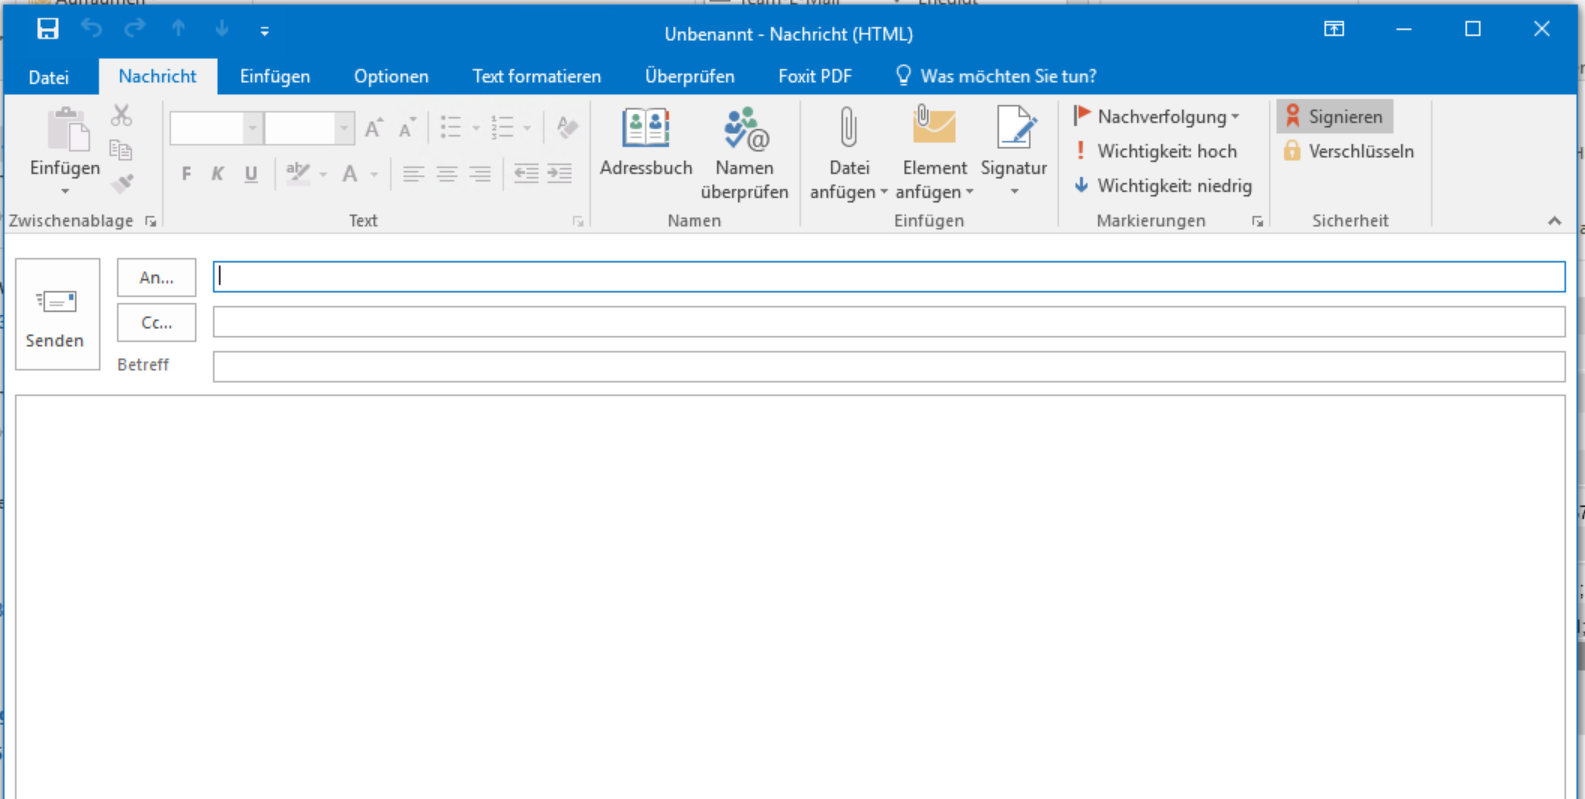Open the ribbon display options in title bar

[1334, 30]
